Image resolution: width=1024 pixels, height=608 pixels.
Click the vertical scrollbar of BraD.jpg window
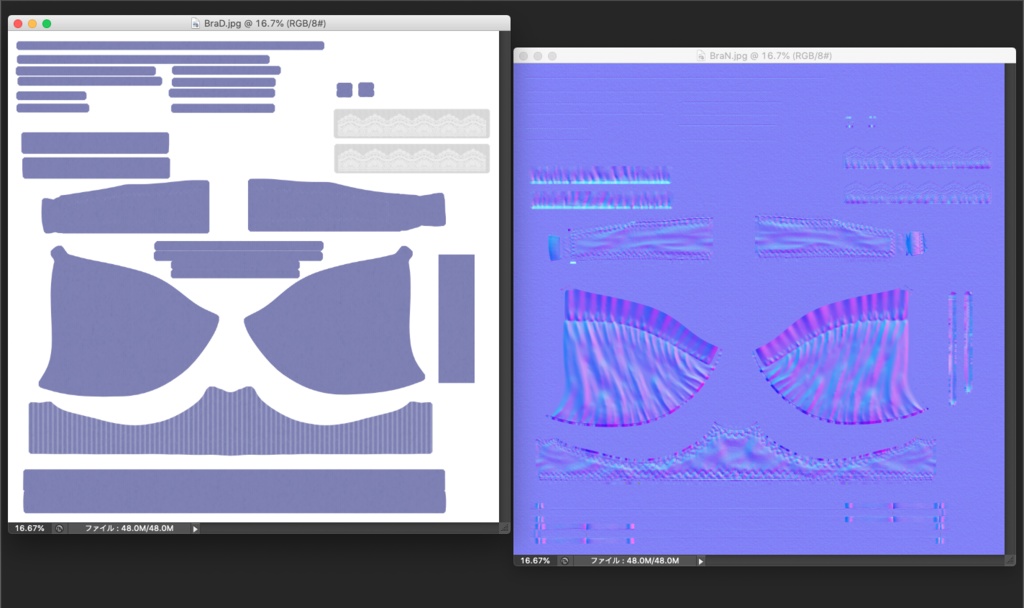505,276
